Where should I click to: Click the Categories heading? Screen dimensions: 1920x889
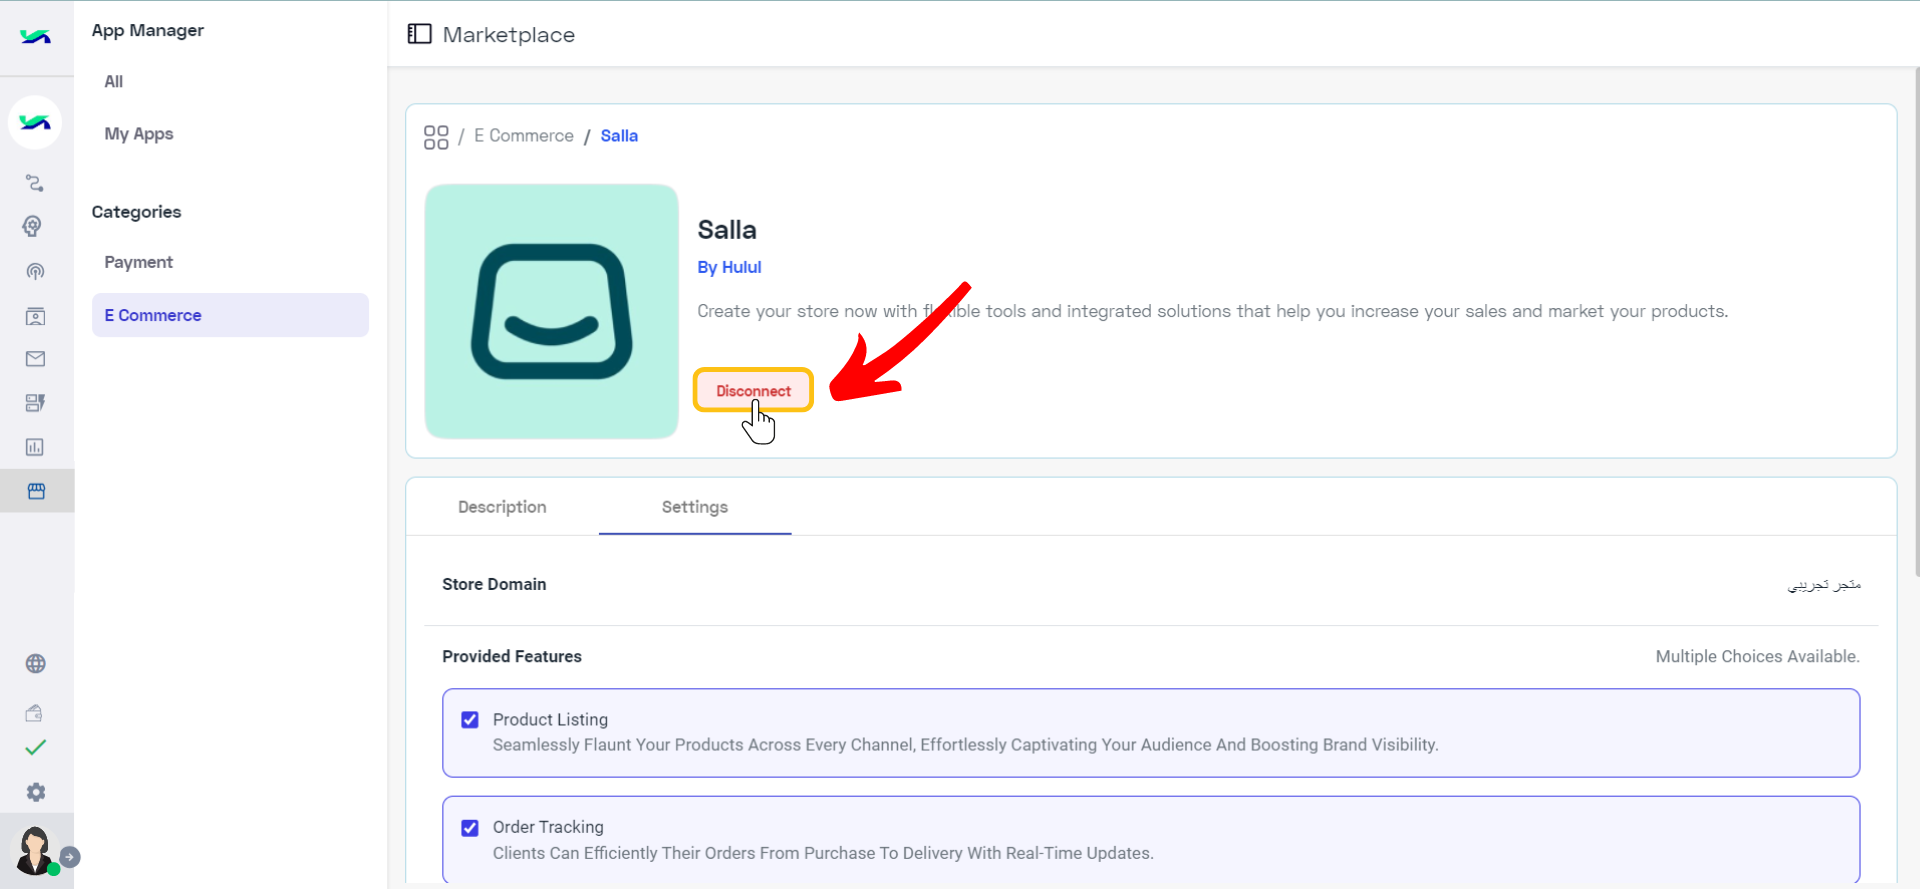[x=137, y=212]
